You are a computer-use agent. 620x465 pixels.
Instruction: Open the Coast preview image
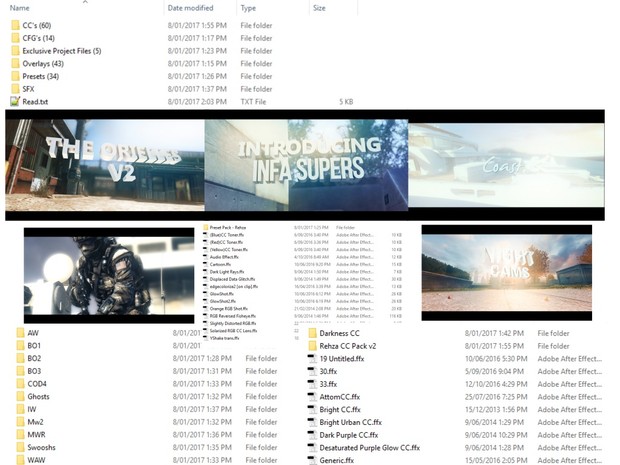506,165
